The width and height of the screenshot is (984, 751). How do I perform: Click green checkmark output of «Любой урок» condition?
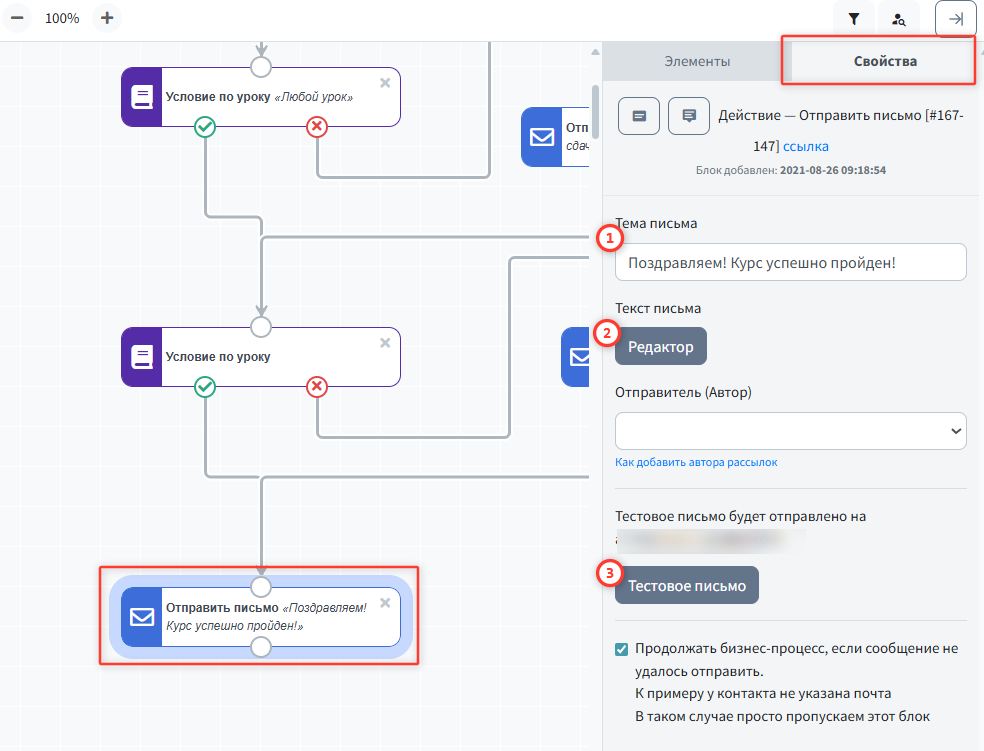[x=205, y=126]
